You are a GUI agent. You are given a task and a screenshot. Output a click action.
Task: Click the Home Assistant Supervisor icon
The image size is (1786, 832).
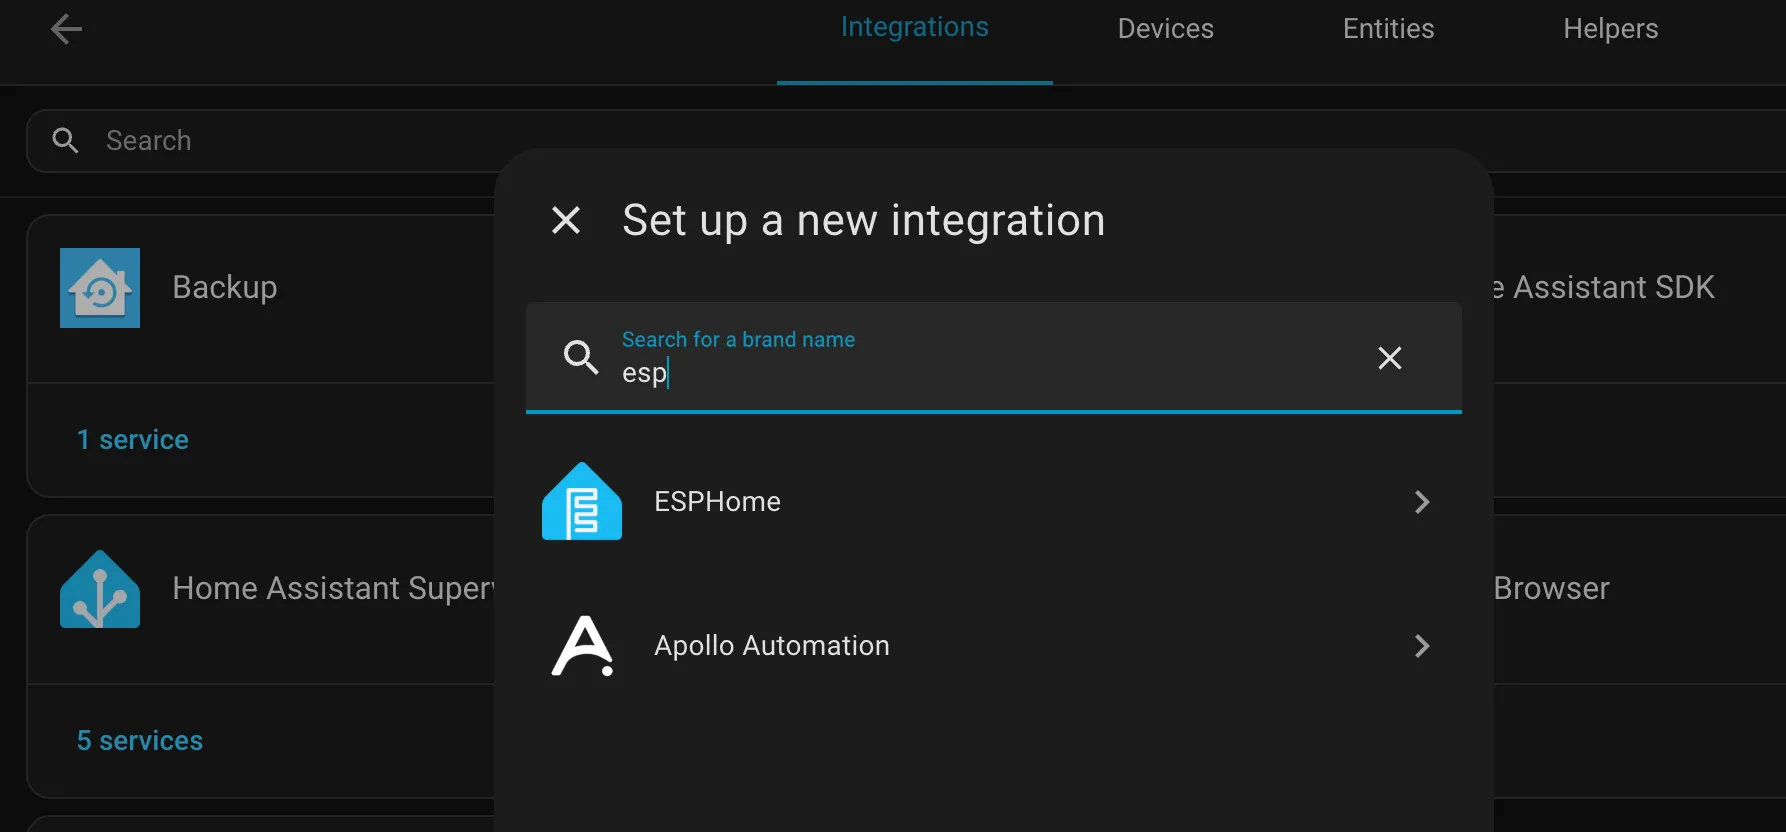100,589
